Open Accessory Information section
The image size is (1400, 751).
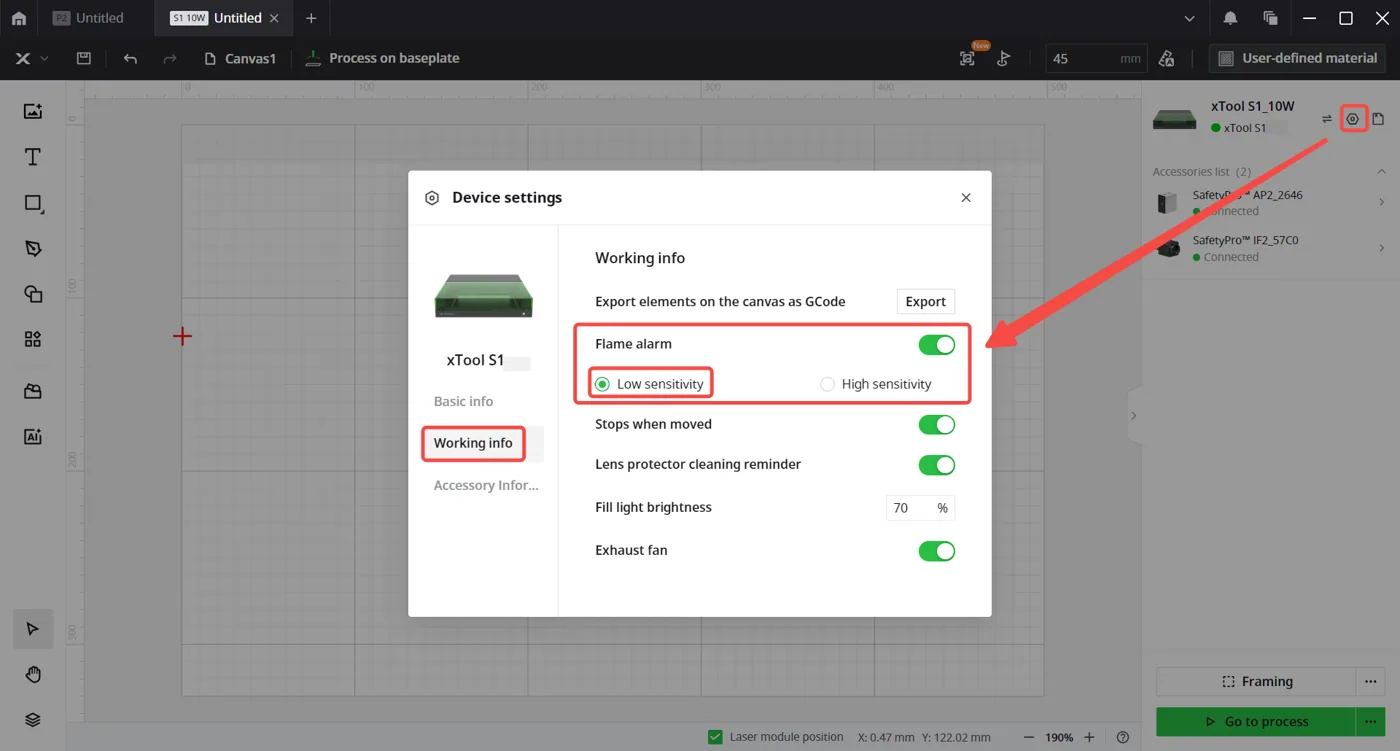tap(486, 485)
